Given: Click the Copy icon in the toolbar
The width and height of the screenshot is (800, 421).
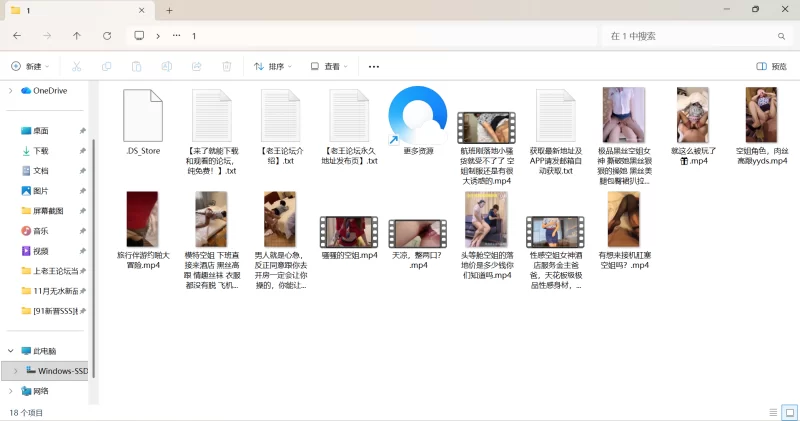Looking at the screenshot, I should 106,66.
